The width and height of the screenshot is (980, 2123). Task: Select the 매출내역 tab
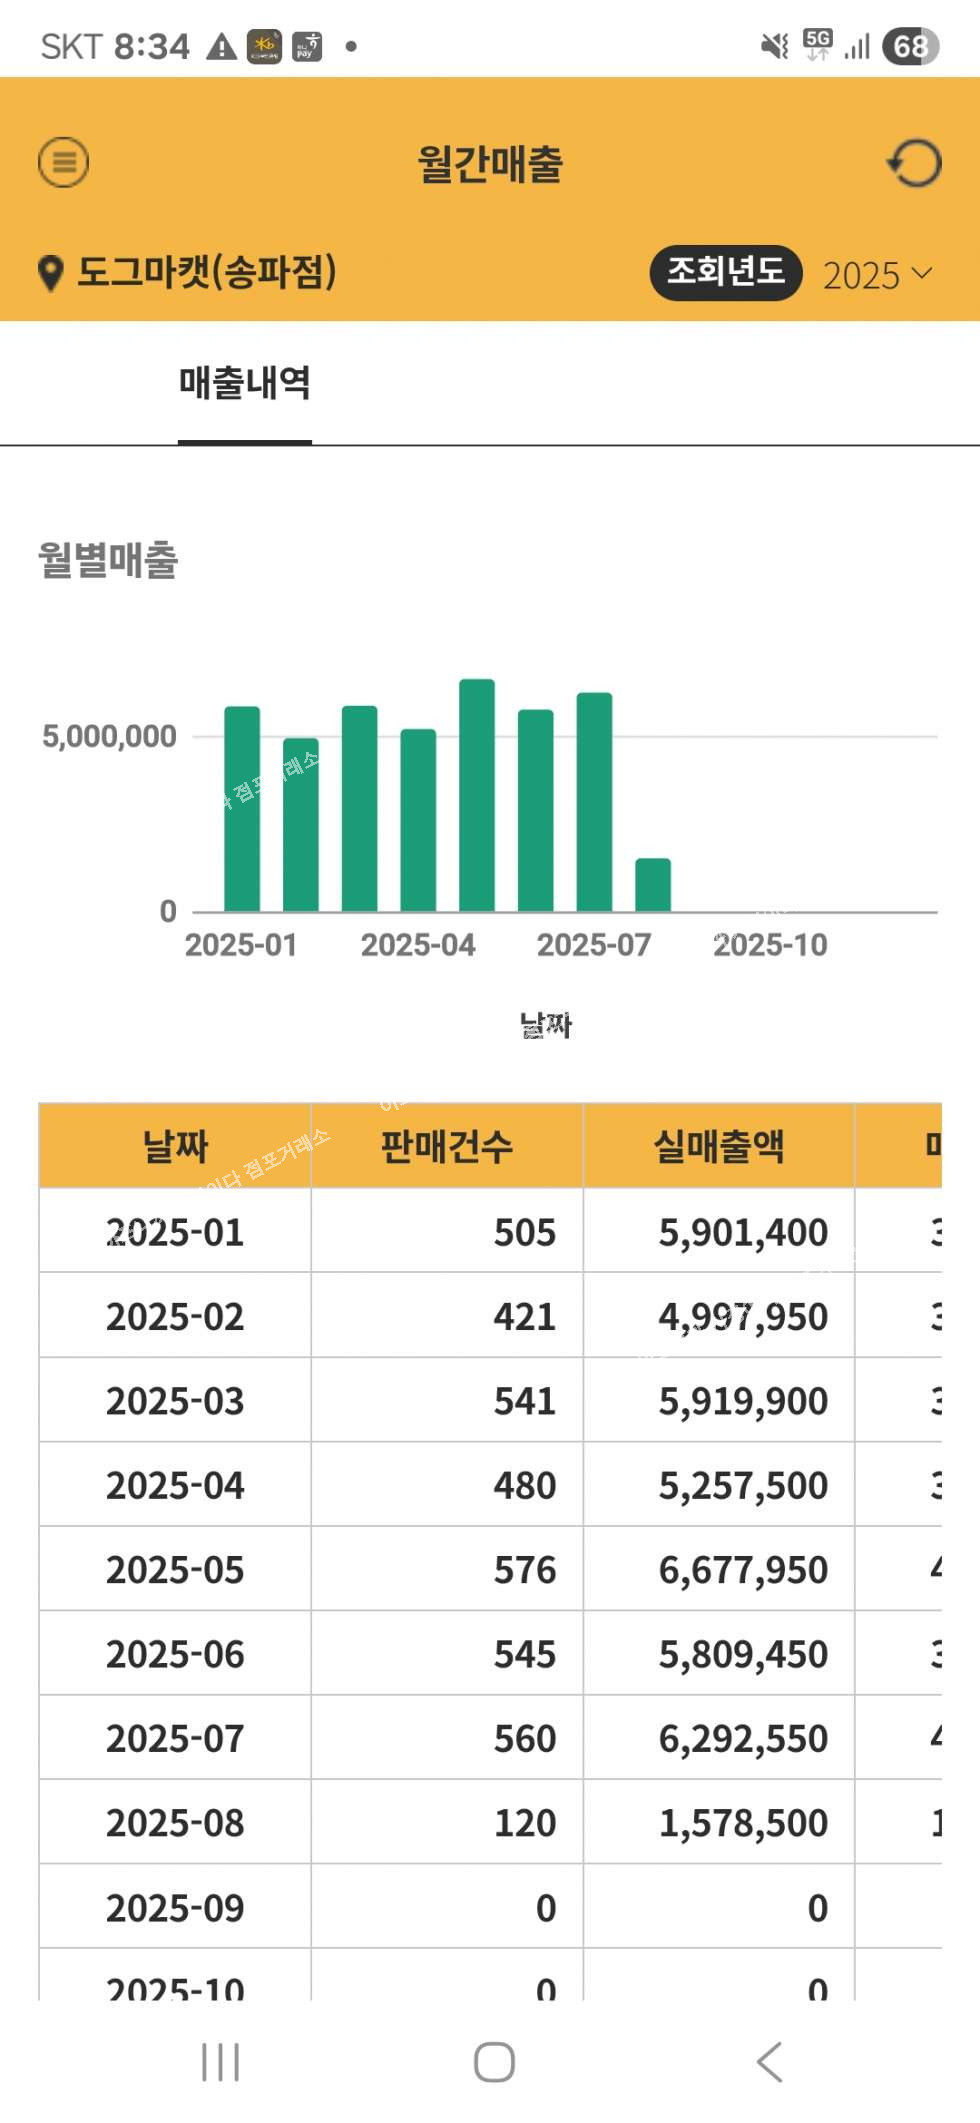coord(245,383)
